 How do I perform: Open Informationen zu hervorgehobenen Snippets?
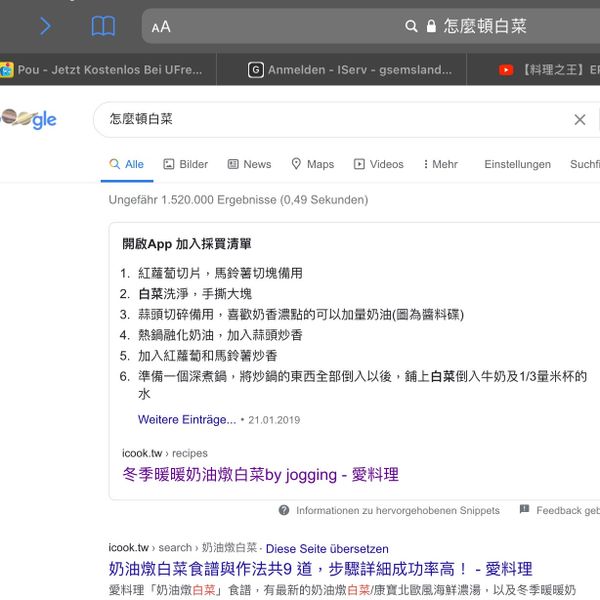[x=398, y=510]
